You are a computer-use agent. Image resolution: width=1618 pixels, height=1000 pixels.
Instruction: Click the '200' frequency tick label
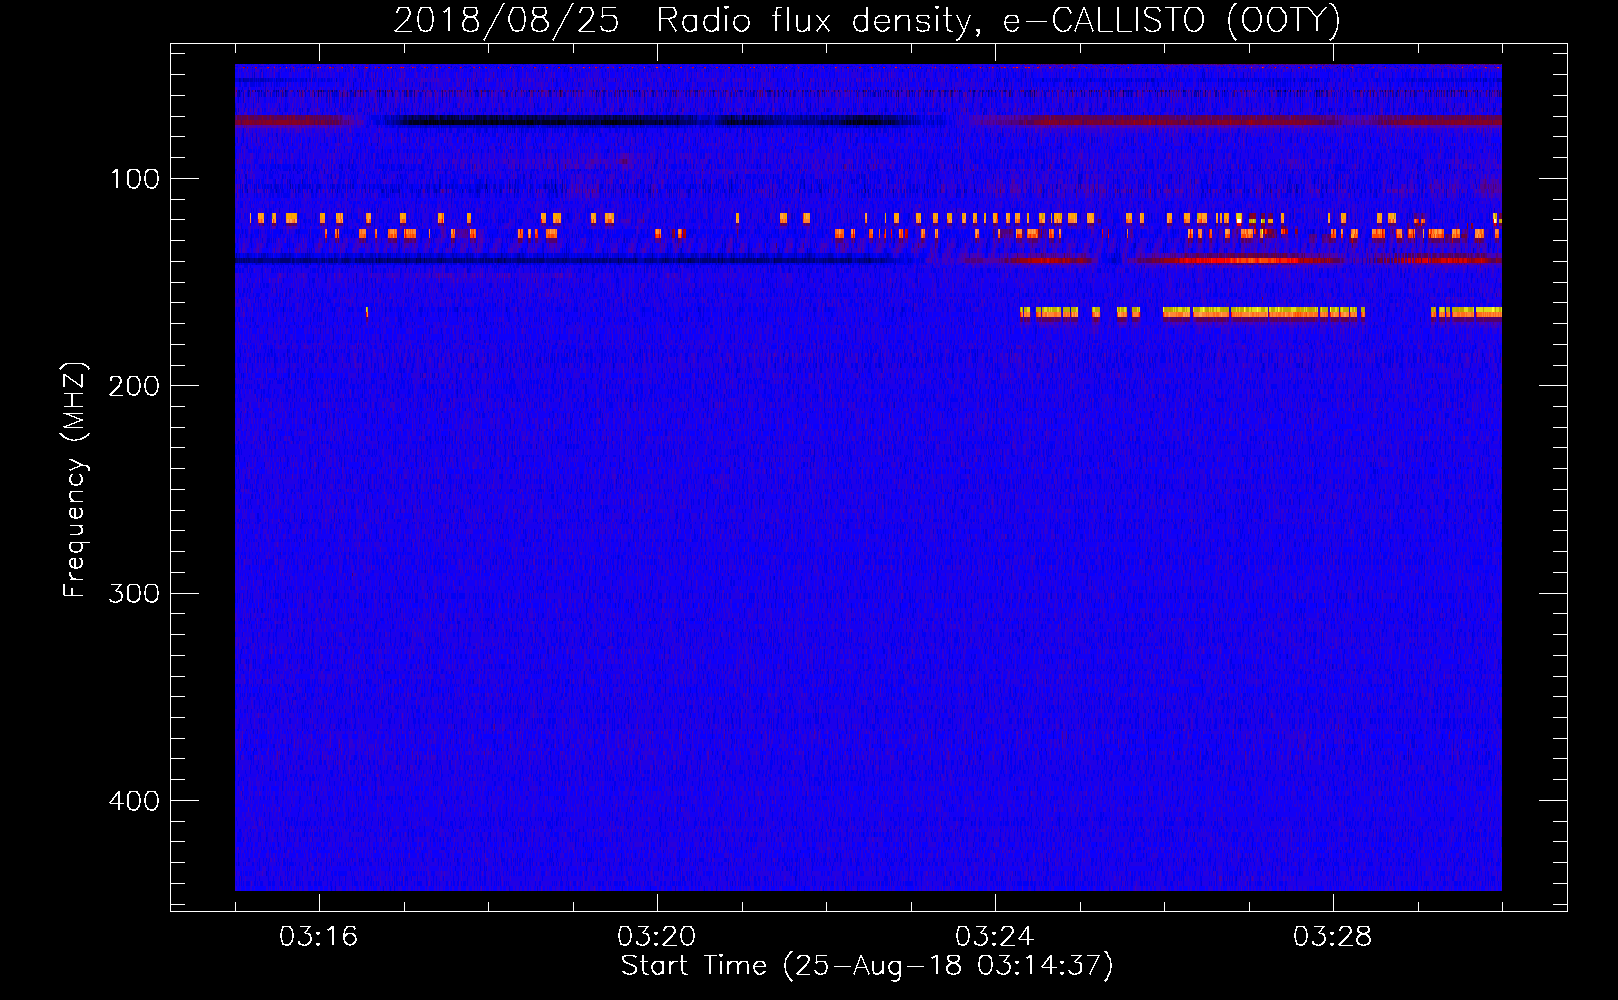tap(134, 386)
